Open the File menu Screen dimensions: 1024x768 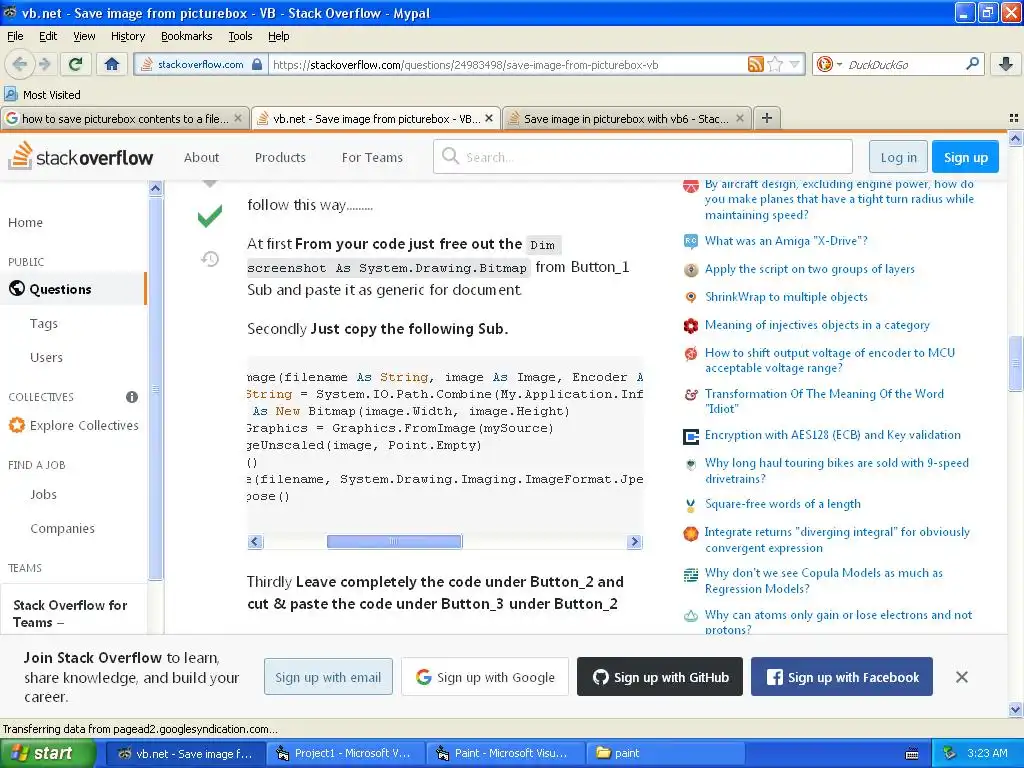coord(15,36)
